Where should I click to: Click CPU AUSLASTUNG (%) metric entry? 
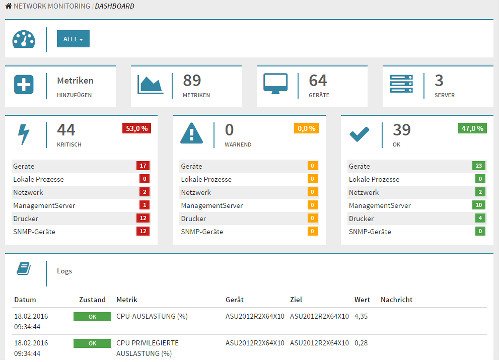coord(152,316)
